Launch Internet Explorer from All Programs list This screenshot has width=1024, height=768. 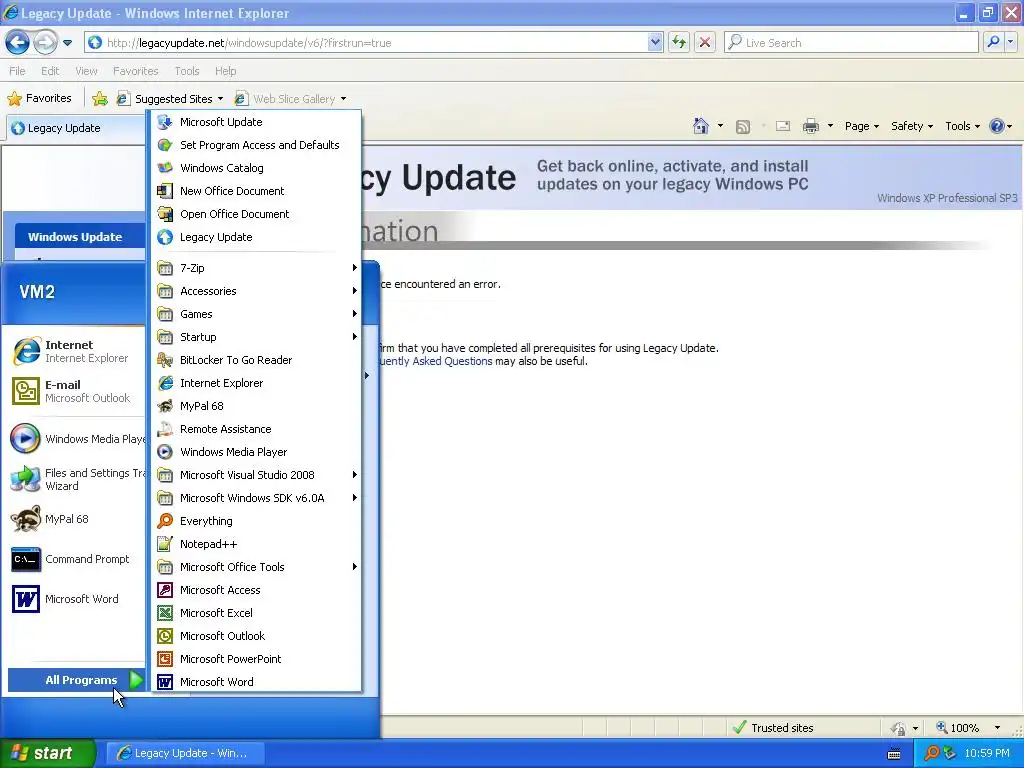[256, 383]
